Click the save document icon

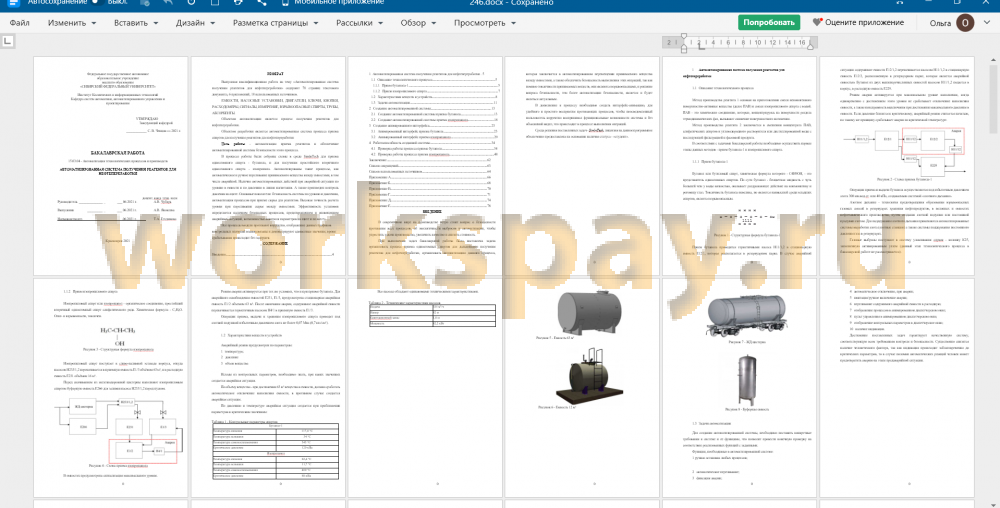click(x=145, y=3)
